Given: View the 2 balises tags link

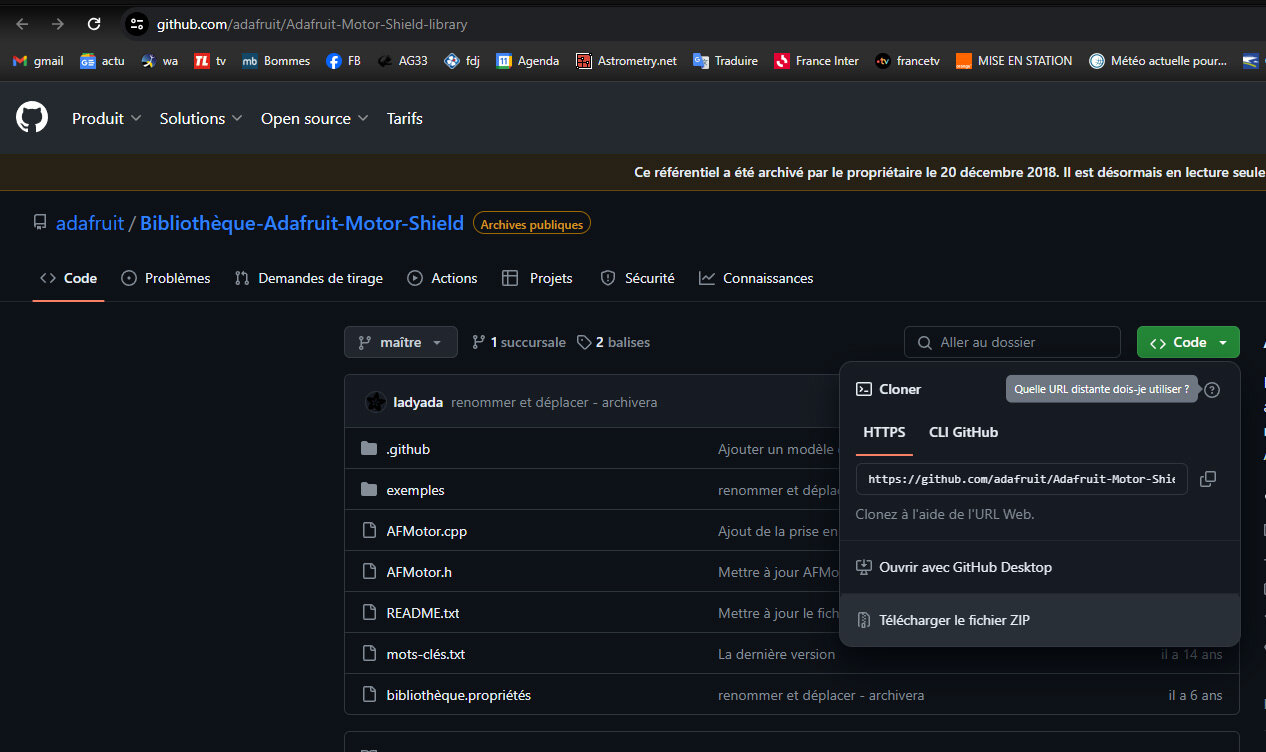Looking at the screenshot, I should [613, 342].
